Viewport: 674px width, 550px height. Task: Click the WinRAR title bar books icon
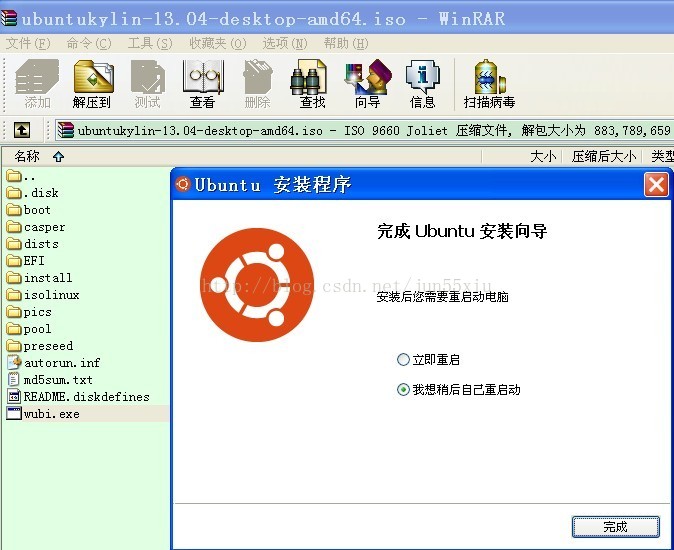click(x=9, y=18)
